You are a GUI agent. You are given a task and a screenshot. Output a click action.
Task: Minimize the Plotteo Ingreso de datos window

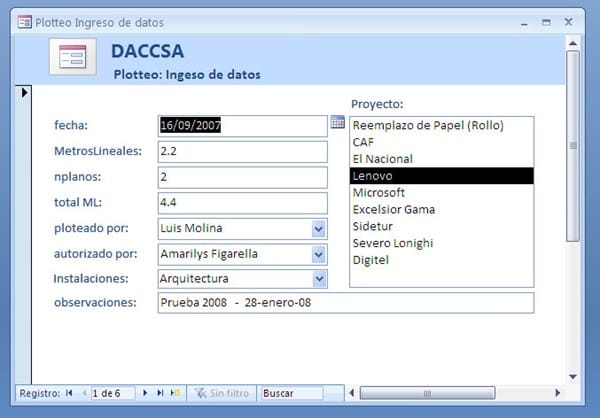click(524, 23)
